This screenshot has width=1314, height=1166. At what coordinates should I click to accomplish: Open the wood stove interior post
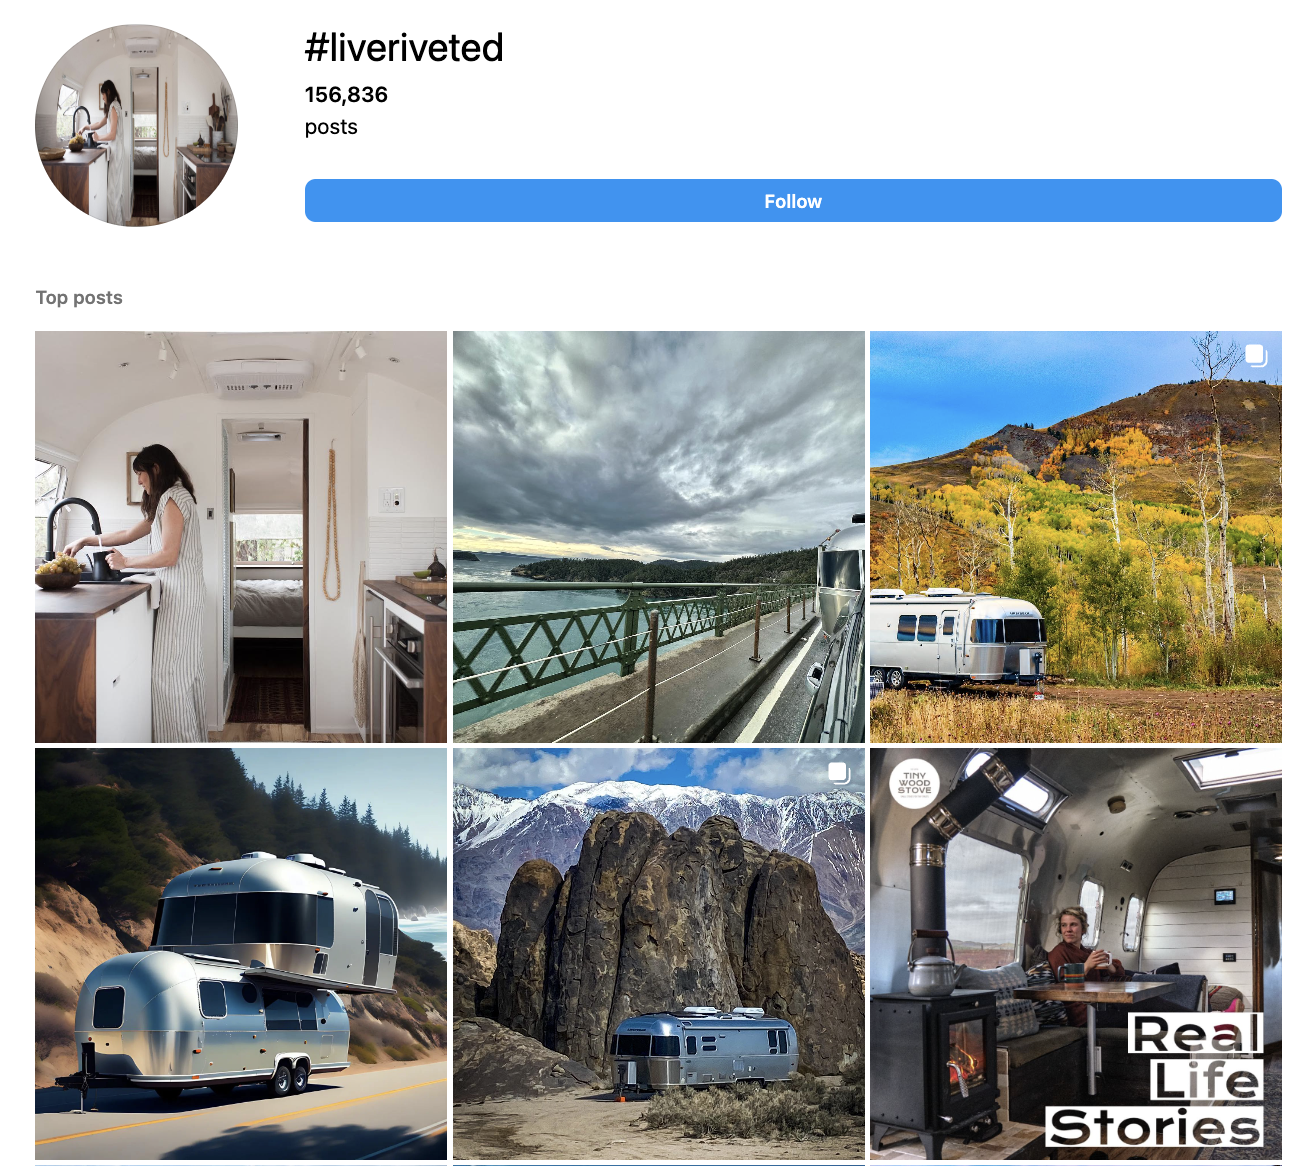coord(1076,954)
